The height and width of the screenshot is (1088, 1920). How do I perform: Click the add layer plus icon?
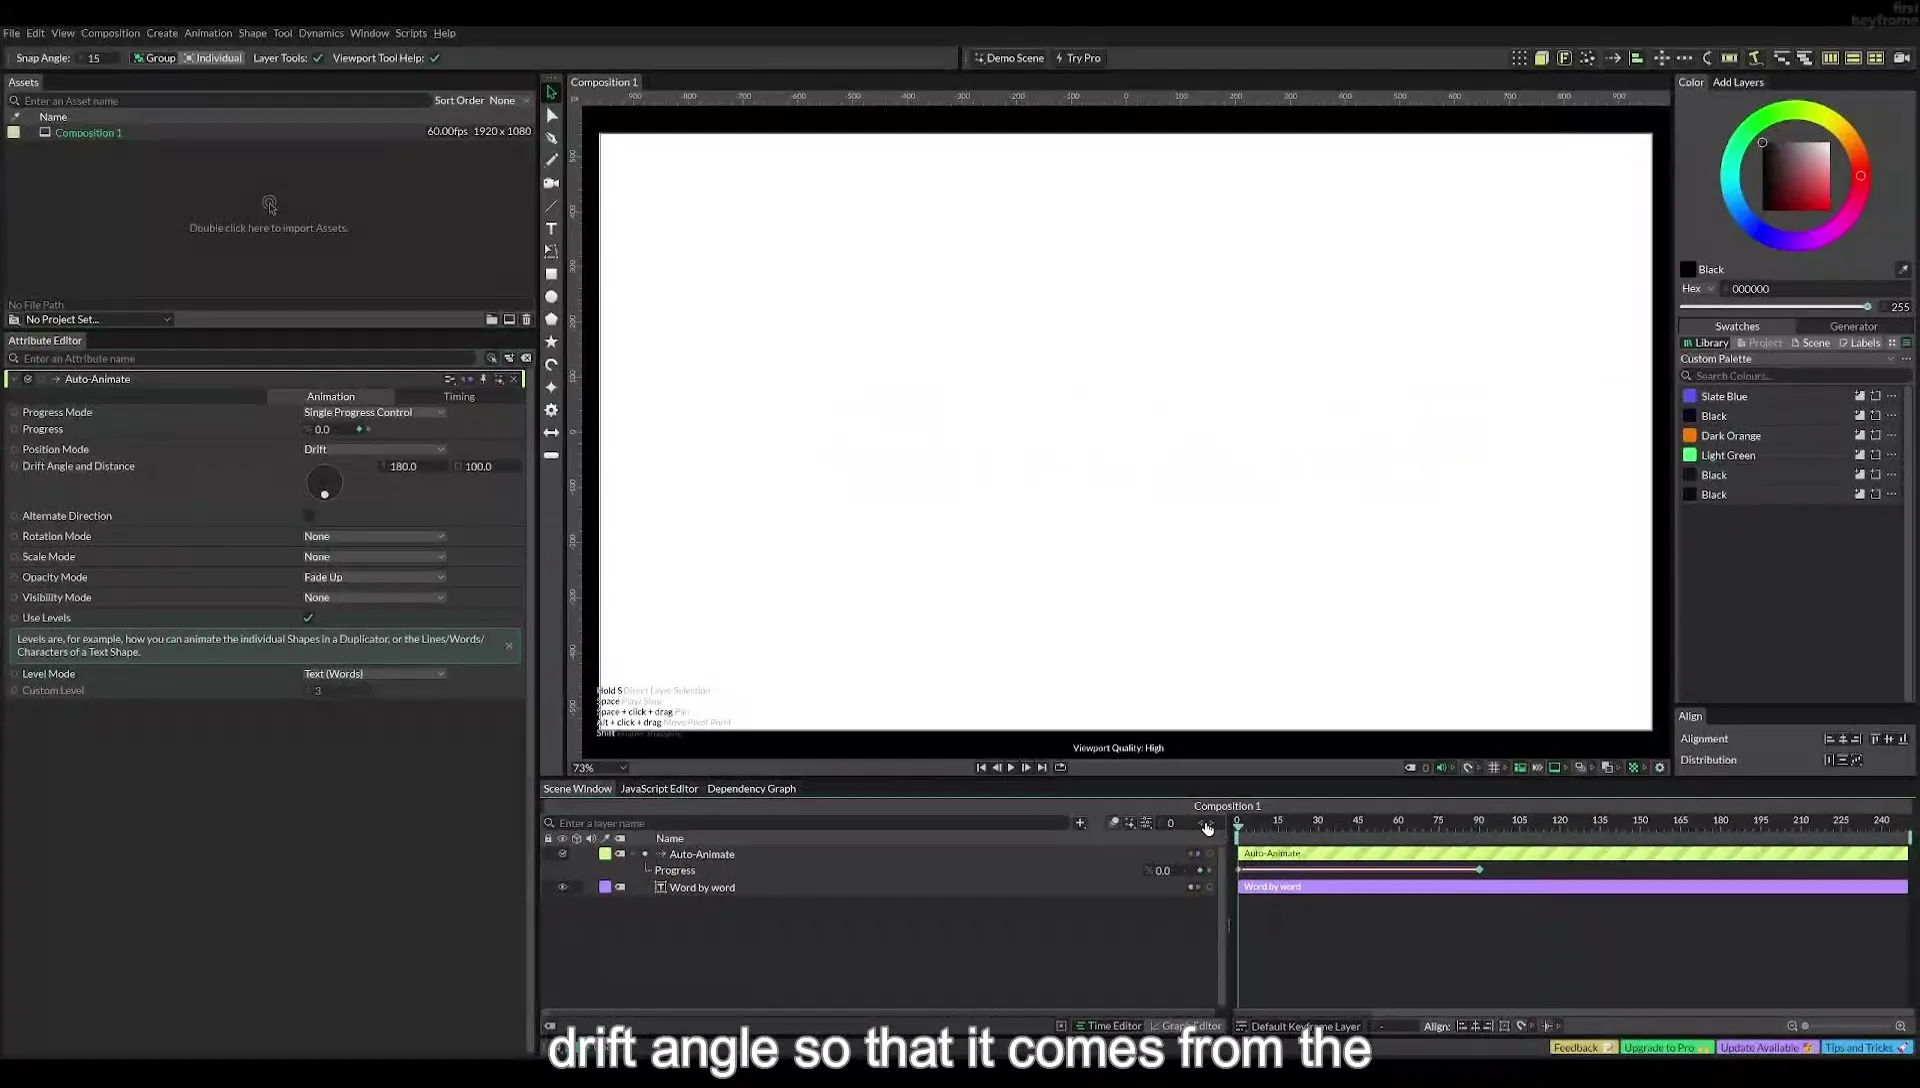(1080, 823)
